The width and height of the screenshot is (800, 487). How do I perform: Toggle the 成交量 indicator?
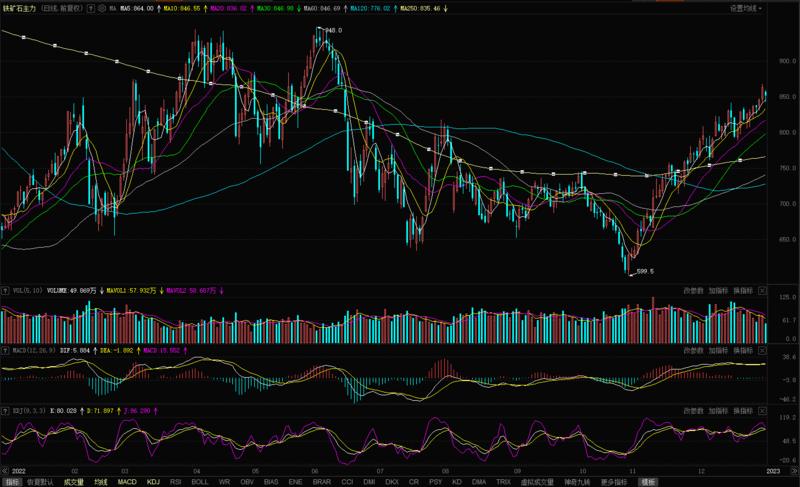pos(73,482)
